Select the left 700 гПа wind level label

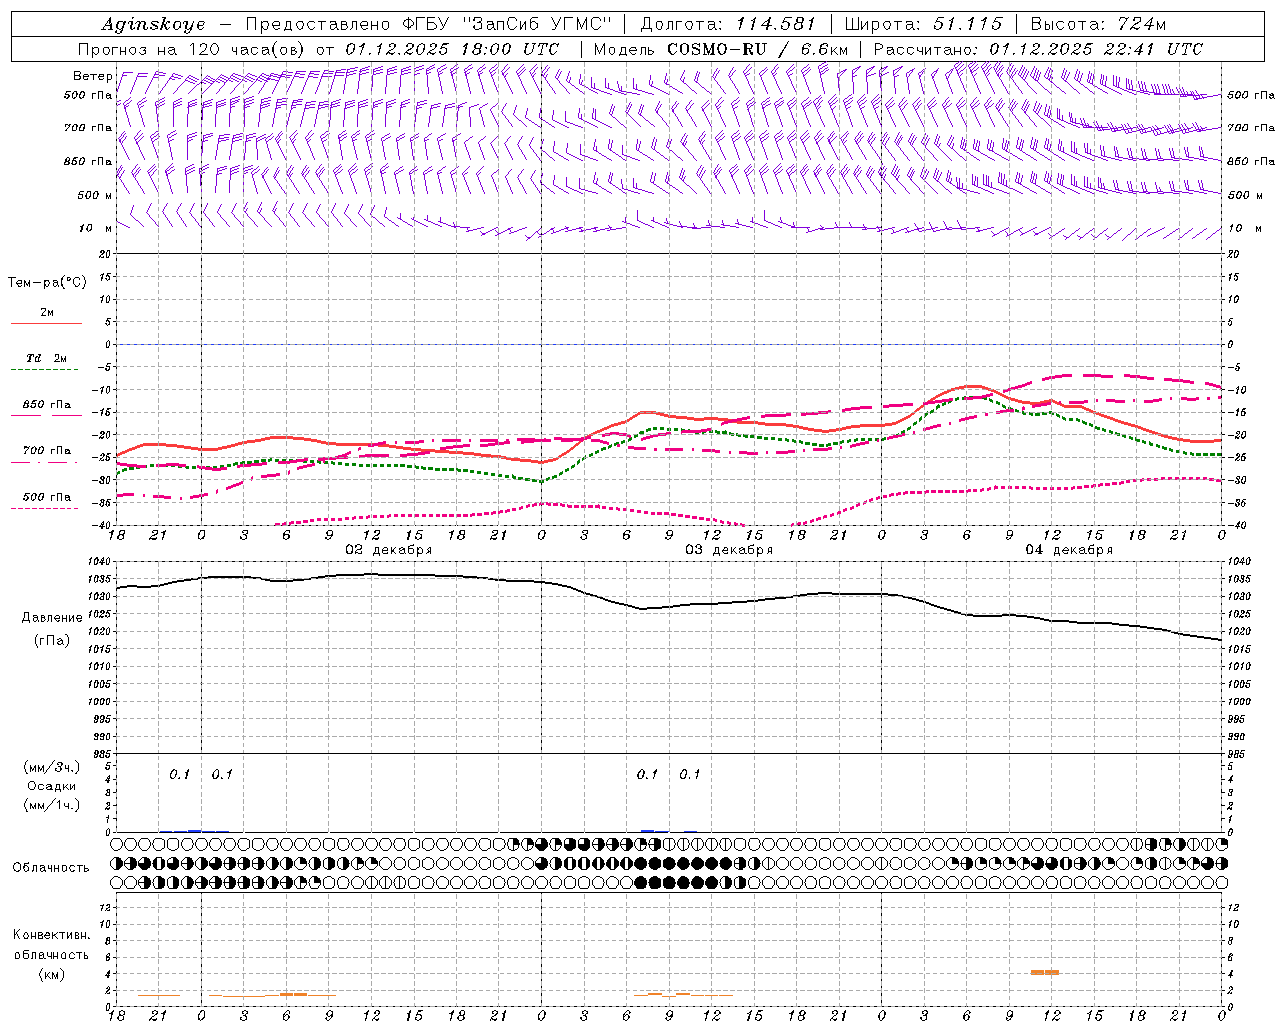coord(88,128)
